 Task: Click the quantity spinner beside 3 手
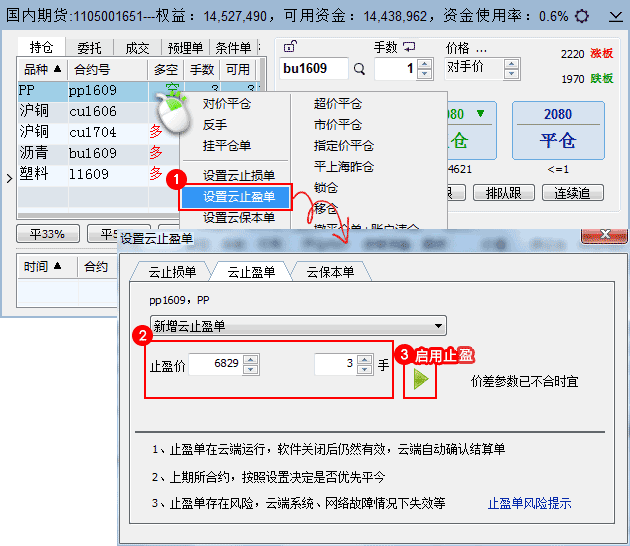[364, 365]
